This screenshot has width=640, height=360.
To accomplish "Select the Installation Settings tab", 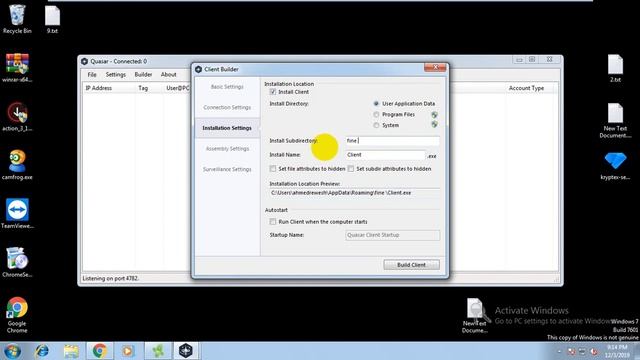I will click(227, 128).
